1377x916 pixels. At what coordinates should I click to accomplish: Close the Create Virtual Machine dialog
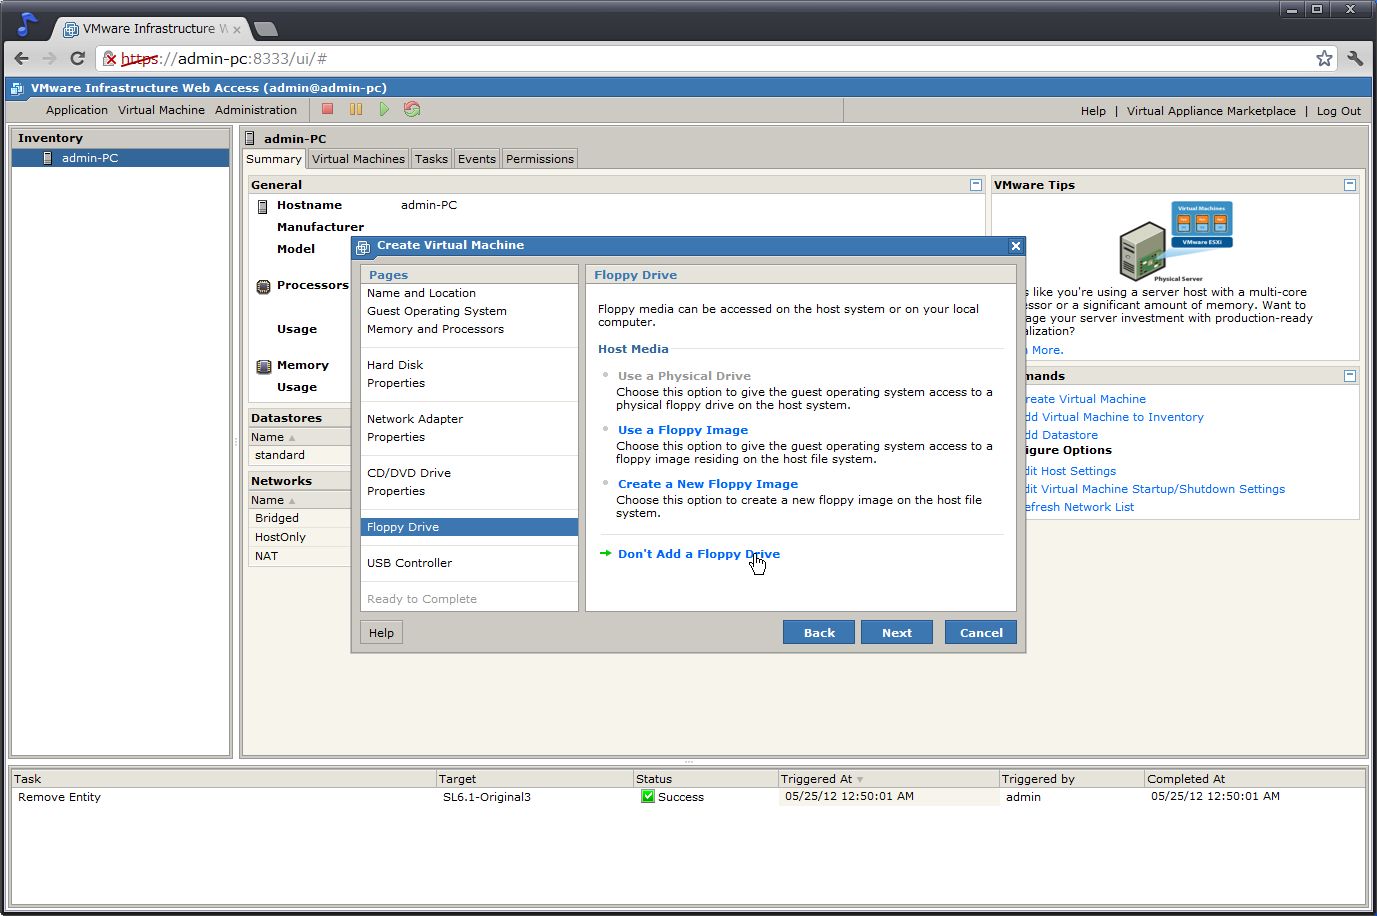1016,246
